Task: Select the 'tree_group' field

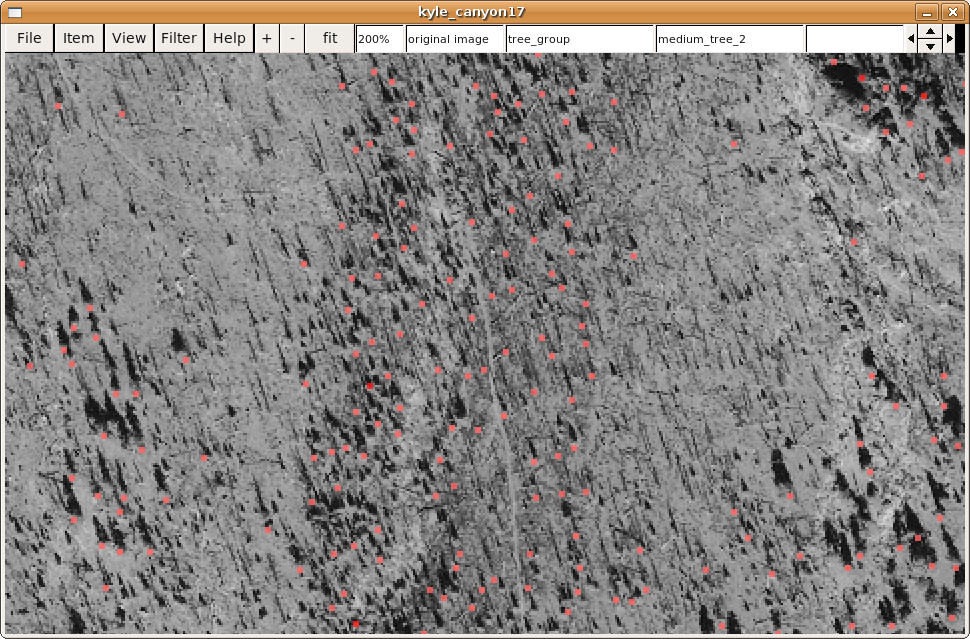Action: [x=580, y=39]
